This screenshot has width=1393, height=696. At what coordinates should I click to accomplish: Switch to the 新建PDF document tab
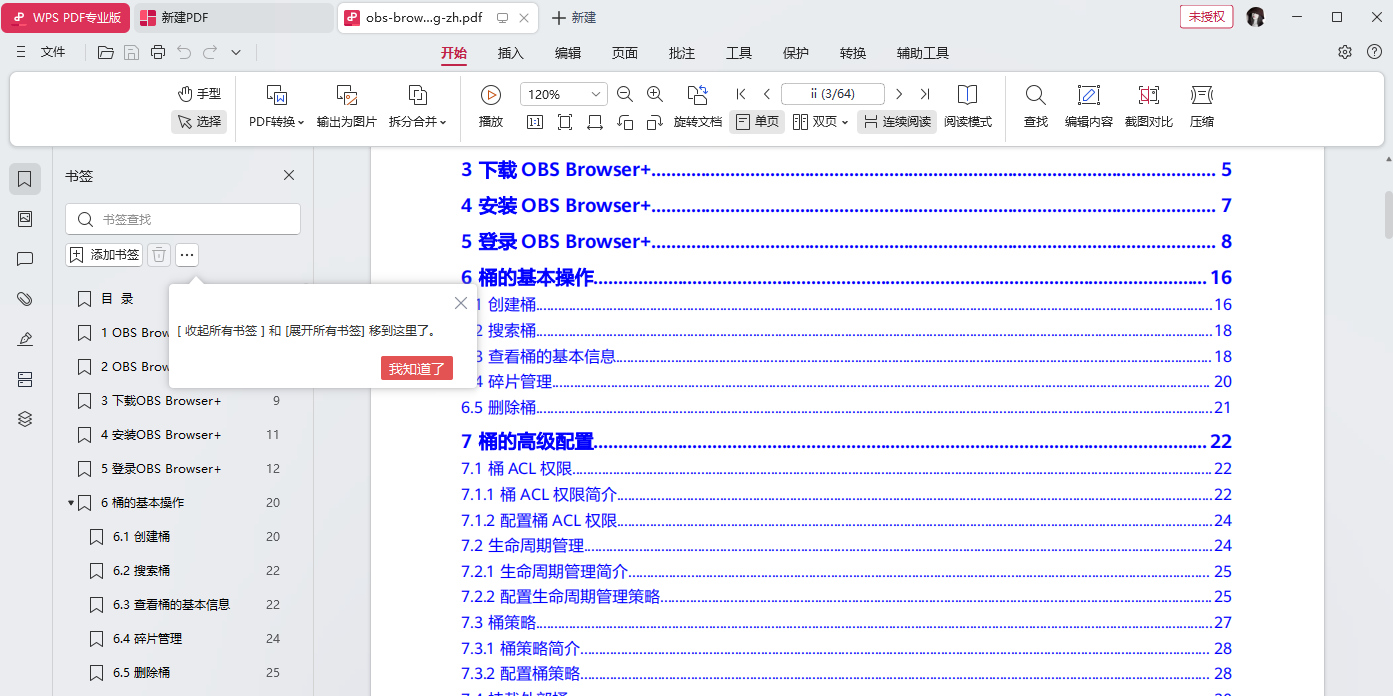pos(233,17)
